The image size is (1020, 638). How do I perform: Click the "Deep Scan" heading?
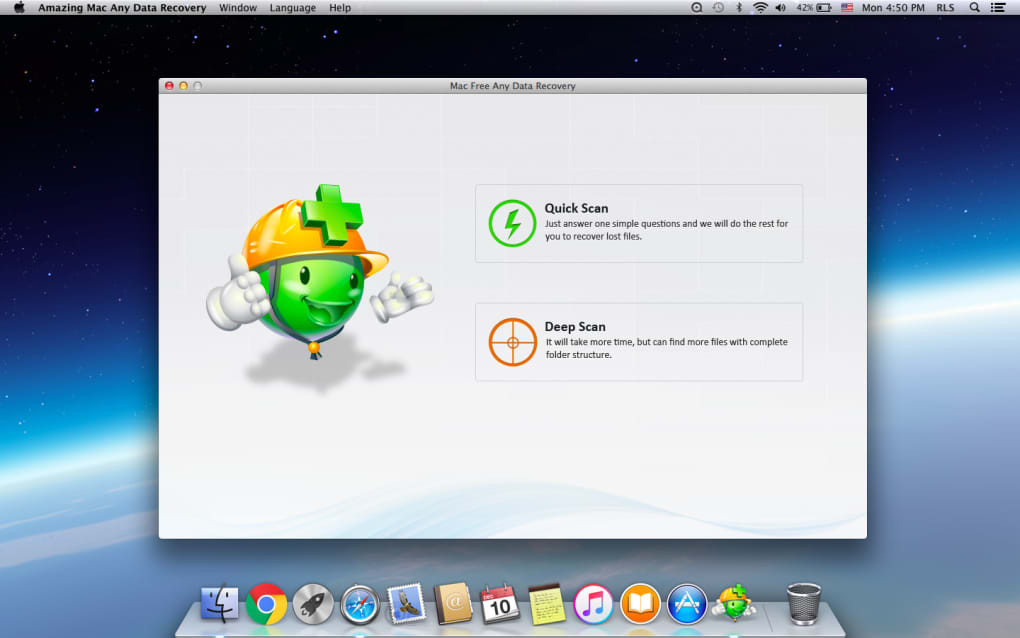coord(575,326)
